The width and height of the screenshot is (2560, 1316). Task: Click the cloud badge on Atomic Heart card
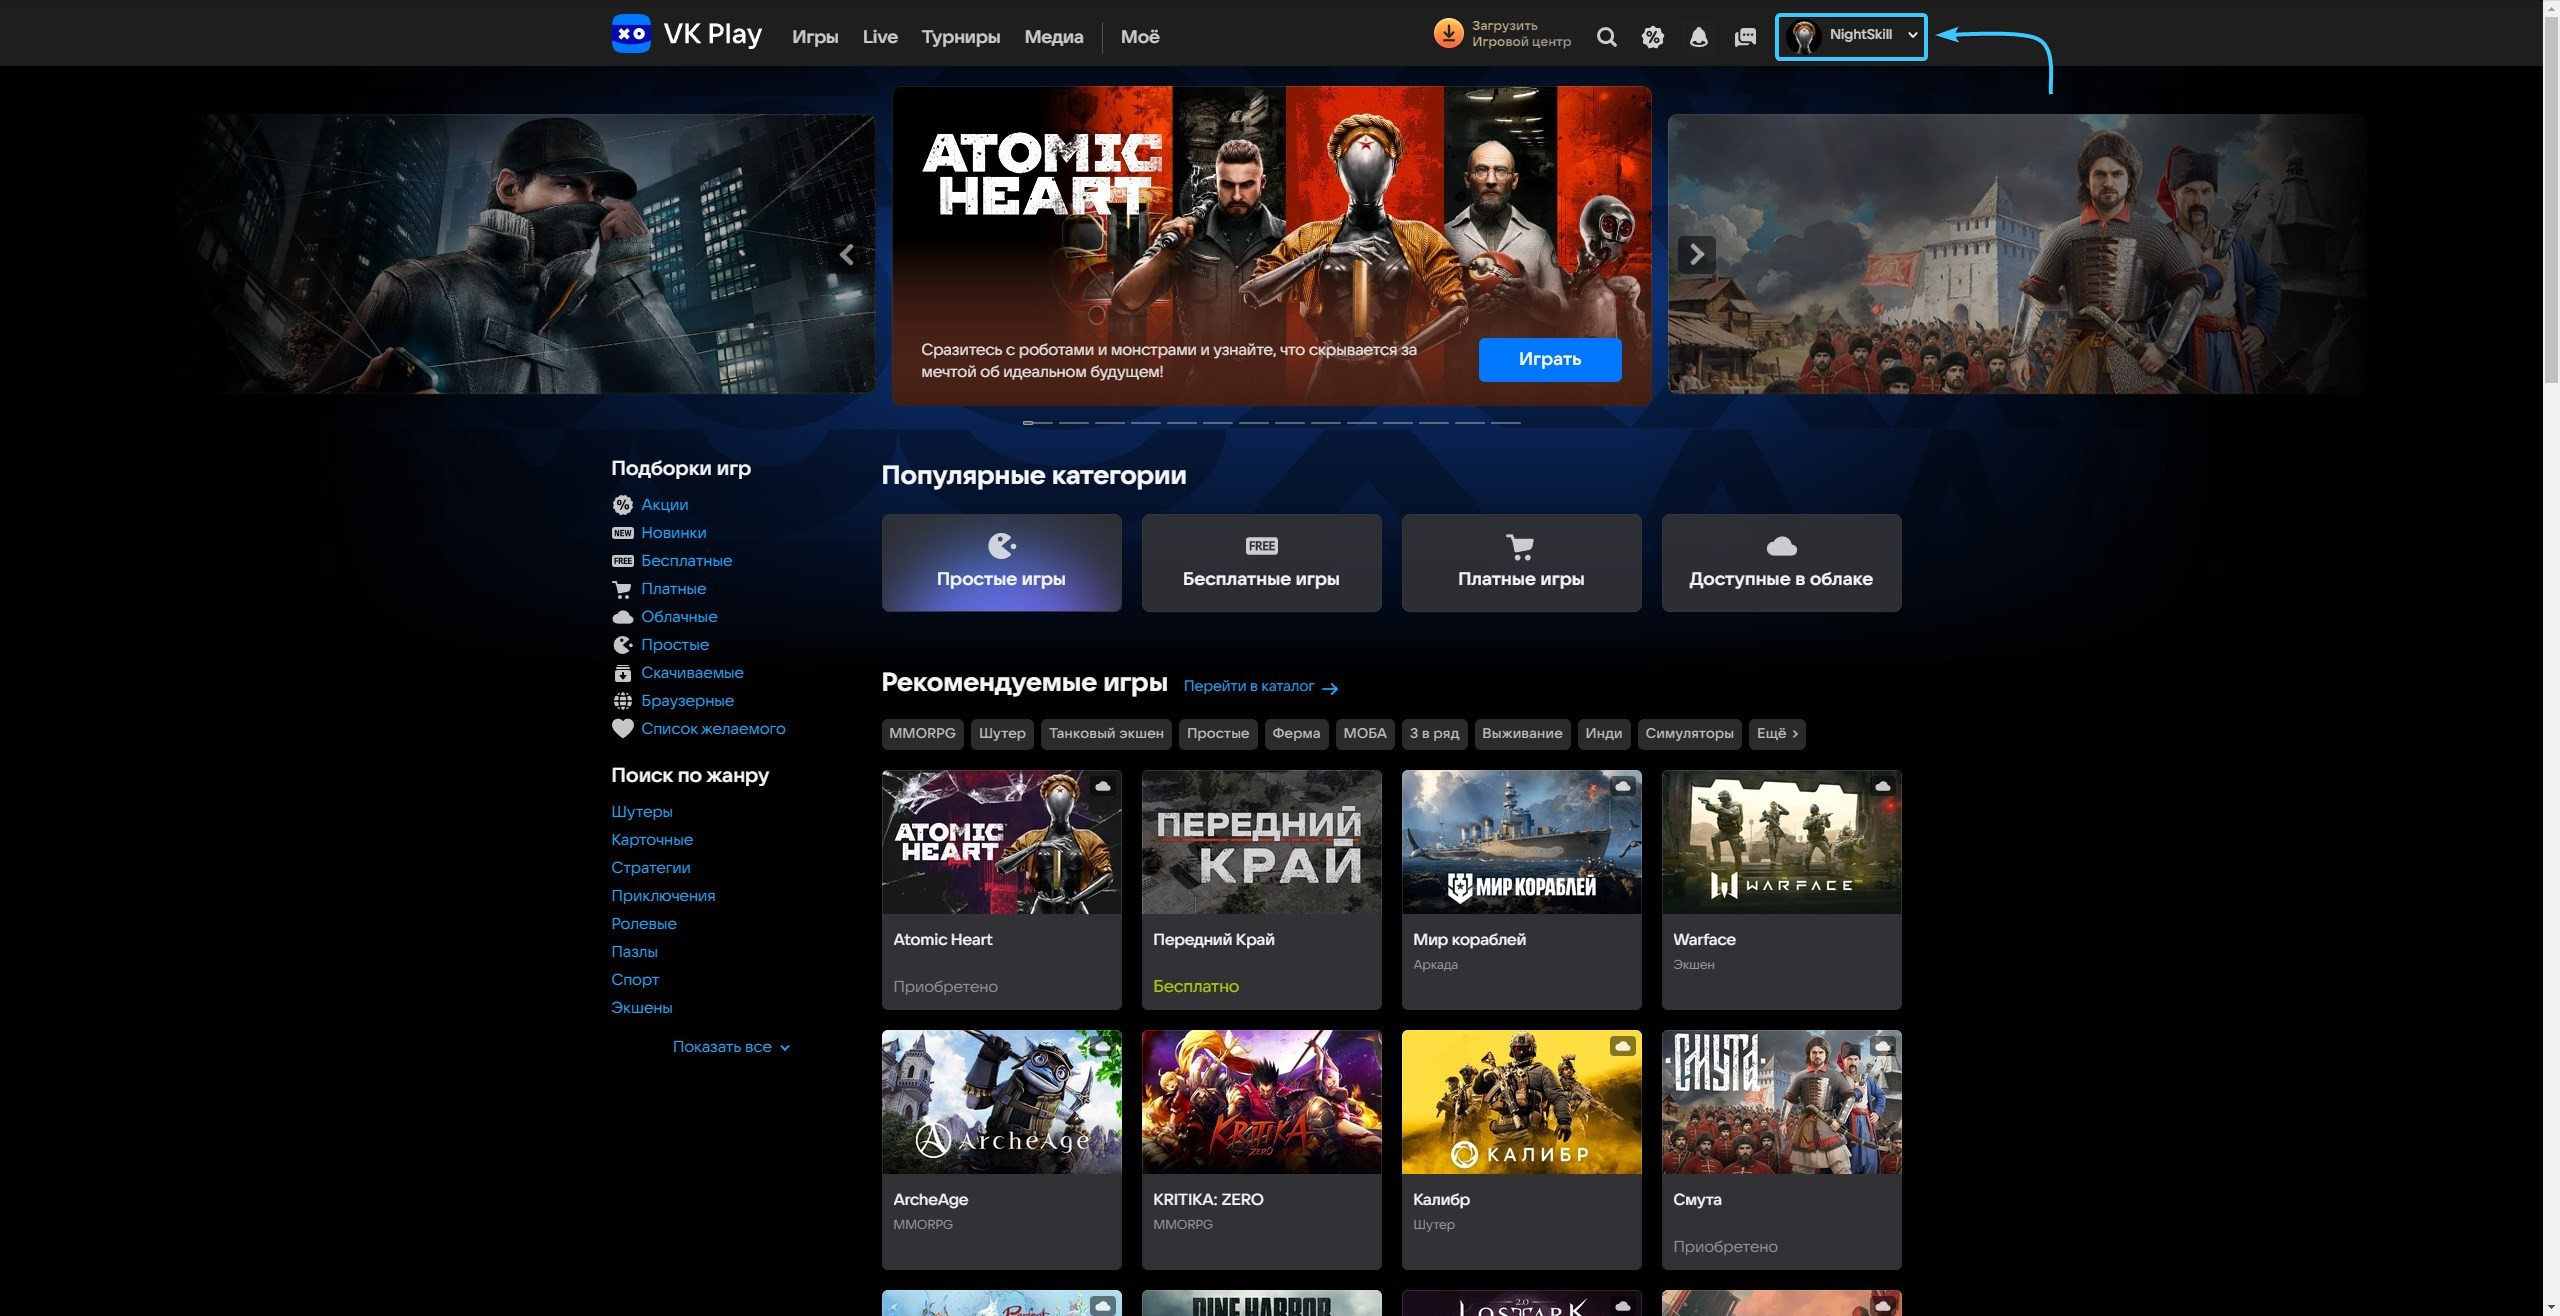pos(1103,786)
